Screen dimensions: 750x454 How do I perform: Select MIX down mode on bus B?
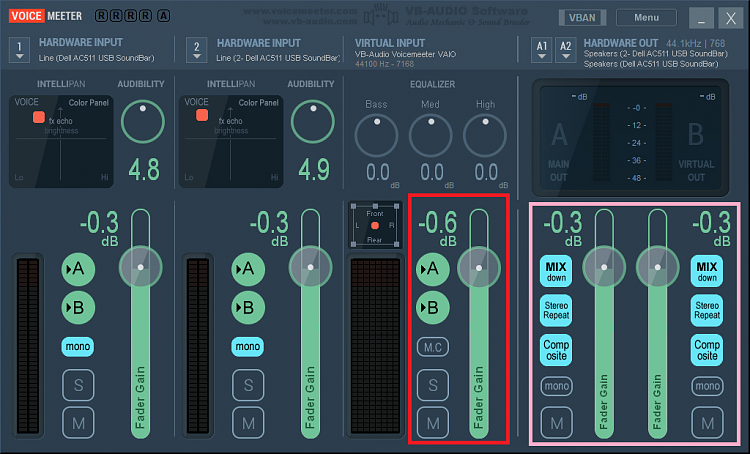pyautogui.click(x=707, y=271)
